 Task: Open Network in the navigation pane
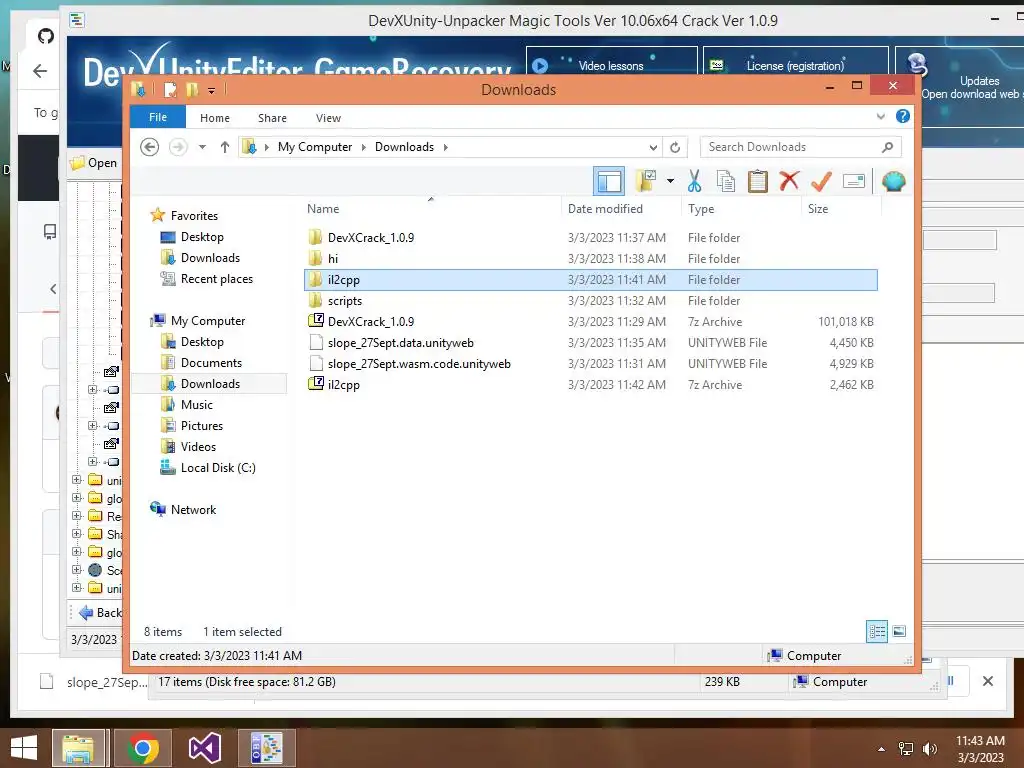pyautogui.click(x=193, y=509)
